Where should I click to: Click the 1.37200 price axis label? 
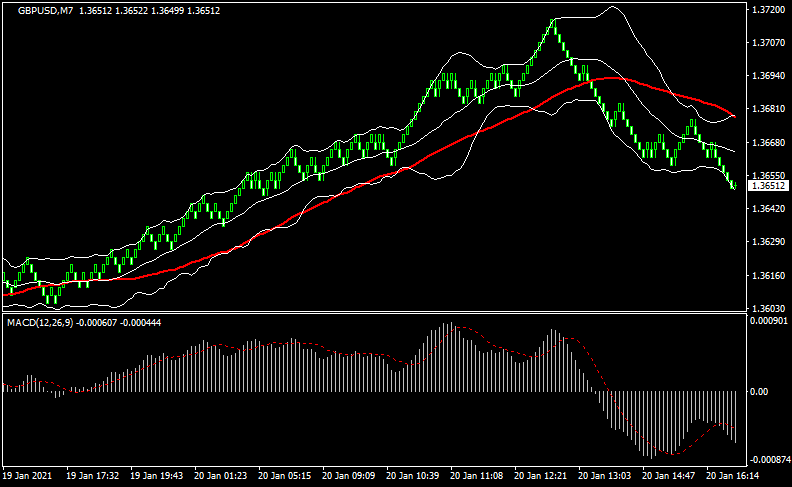(768, 10)
